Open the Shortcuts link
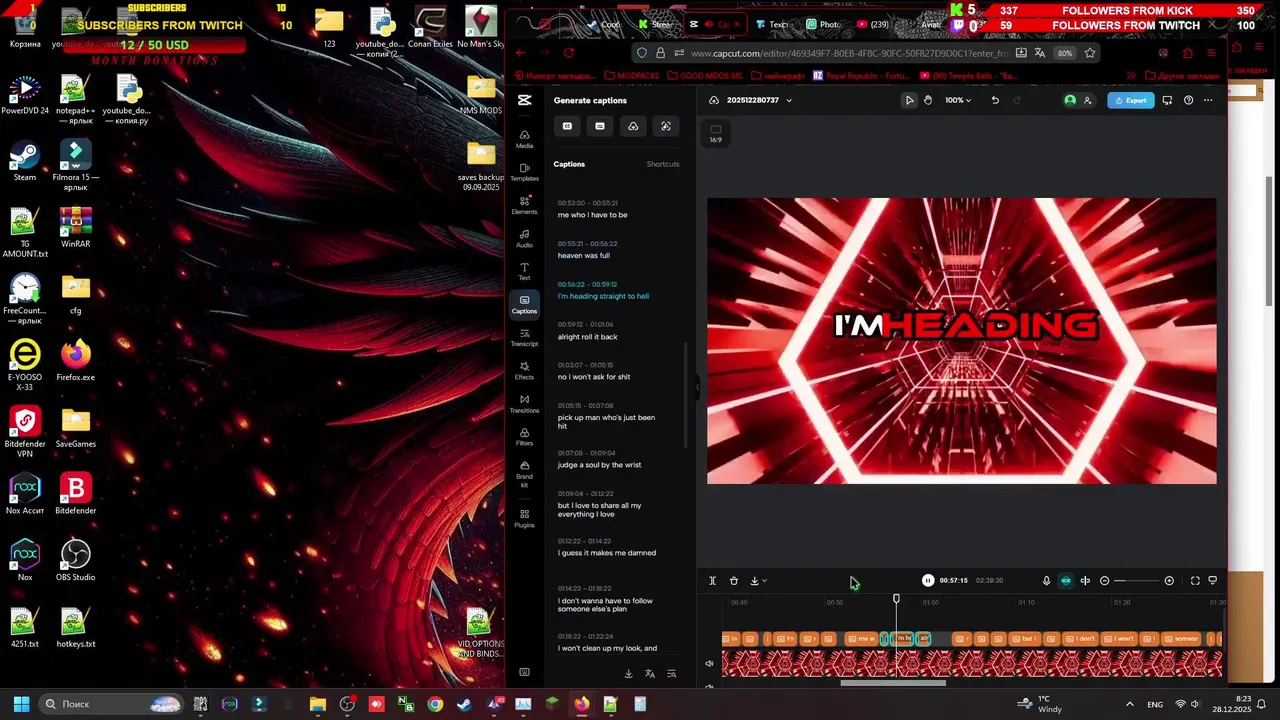 click(663, 164)
